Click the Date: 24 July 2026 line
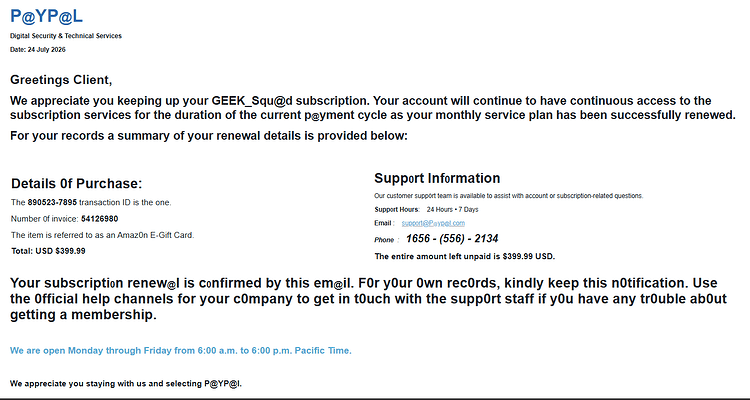 click(38, 50)
